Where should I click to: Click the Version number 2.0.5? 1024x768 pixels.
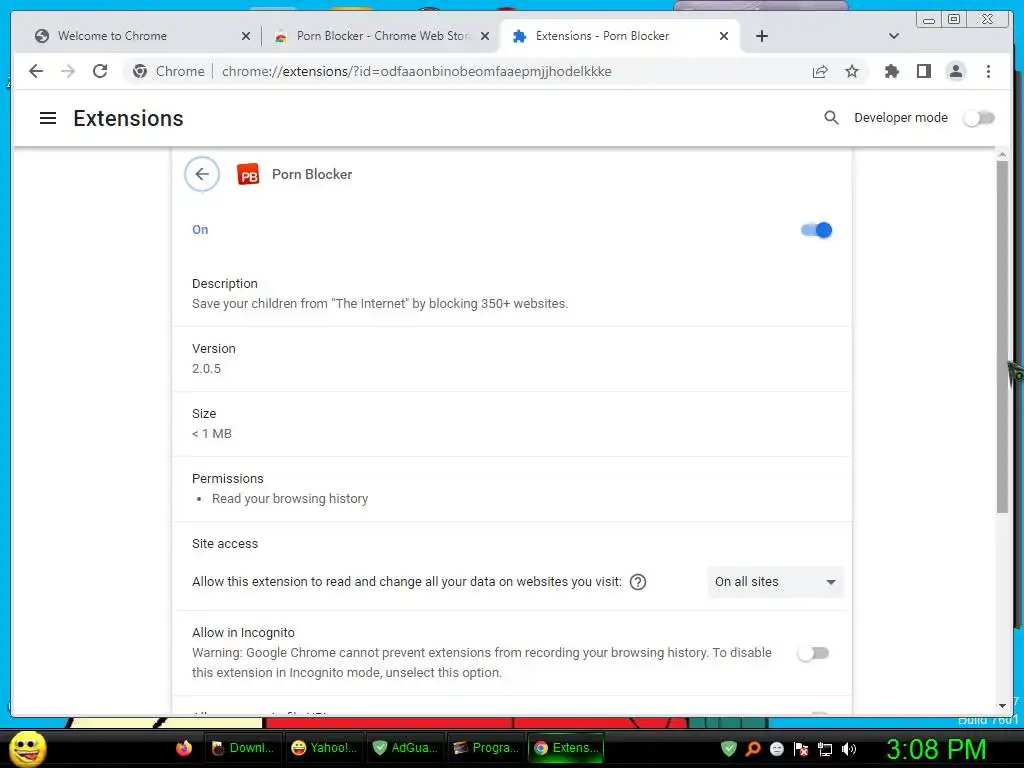[x=206, y=369]
